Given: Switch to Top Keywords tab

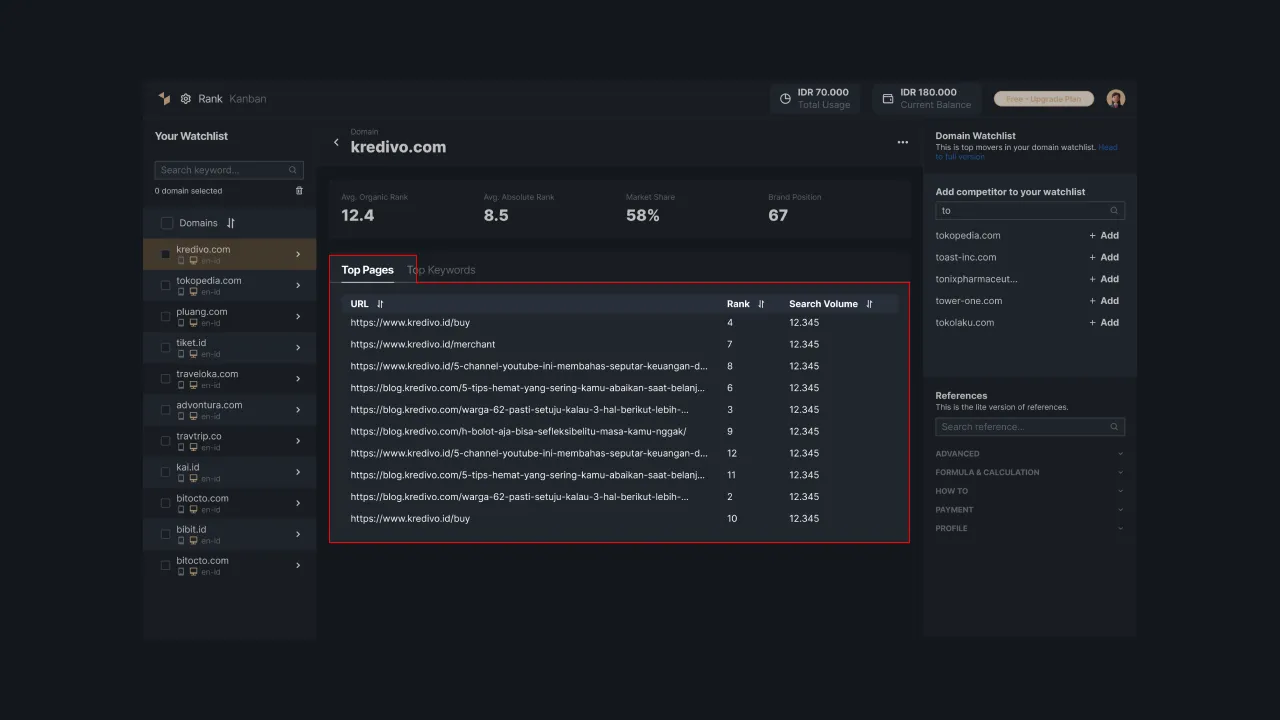Looking at the screenshot, I should click(441, 270).
